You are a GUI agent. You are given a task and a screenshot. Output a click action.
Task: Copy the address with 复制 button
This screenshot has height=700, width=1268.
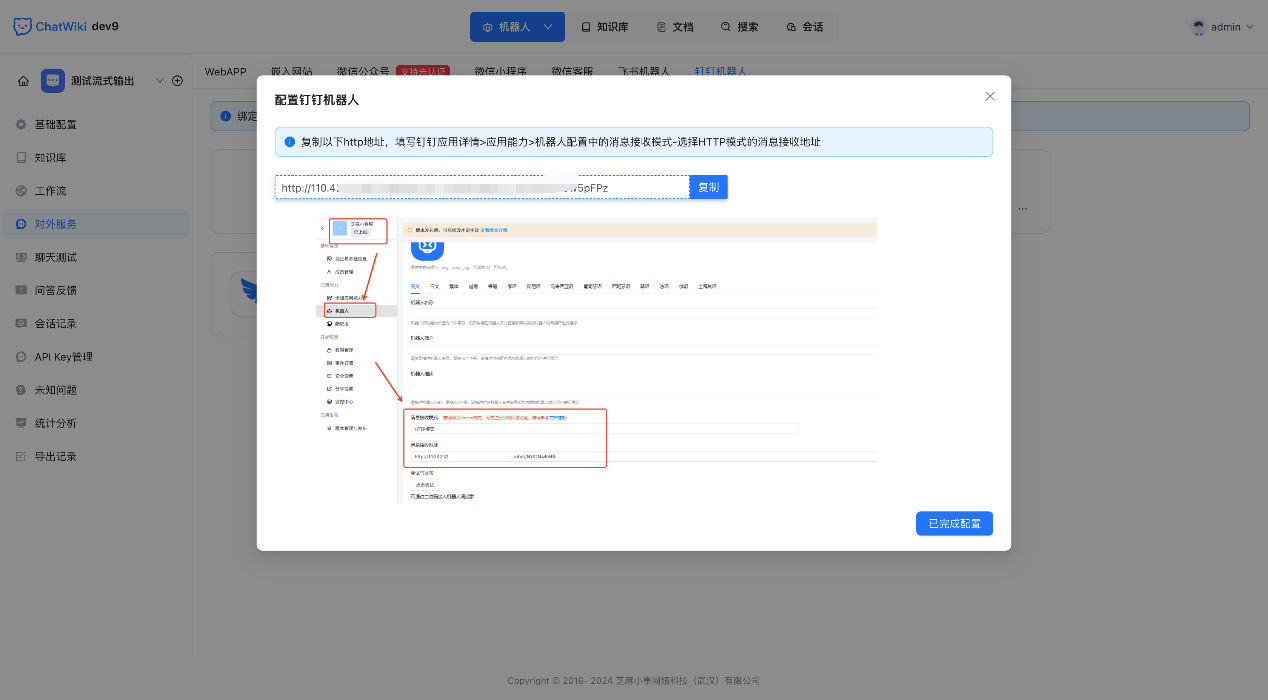point(708,187)
